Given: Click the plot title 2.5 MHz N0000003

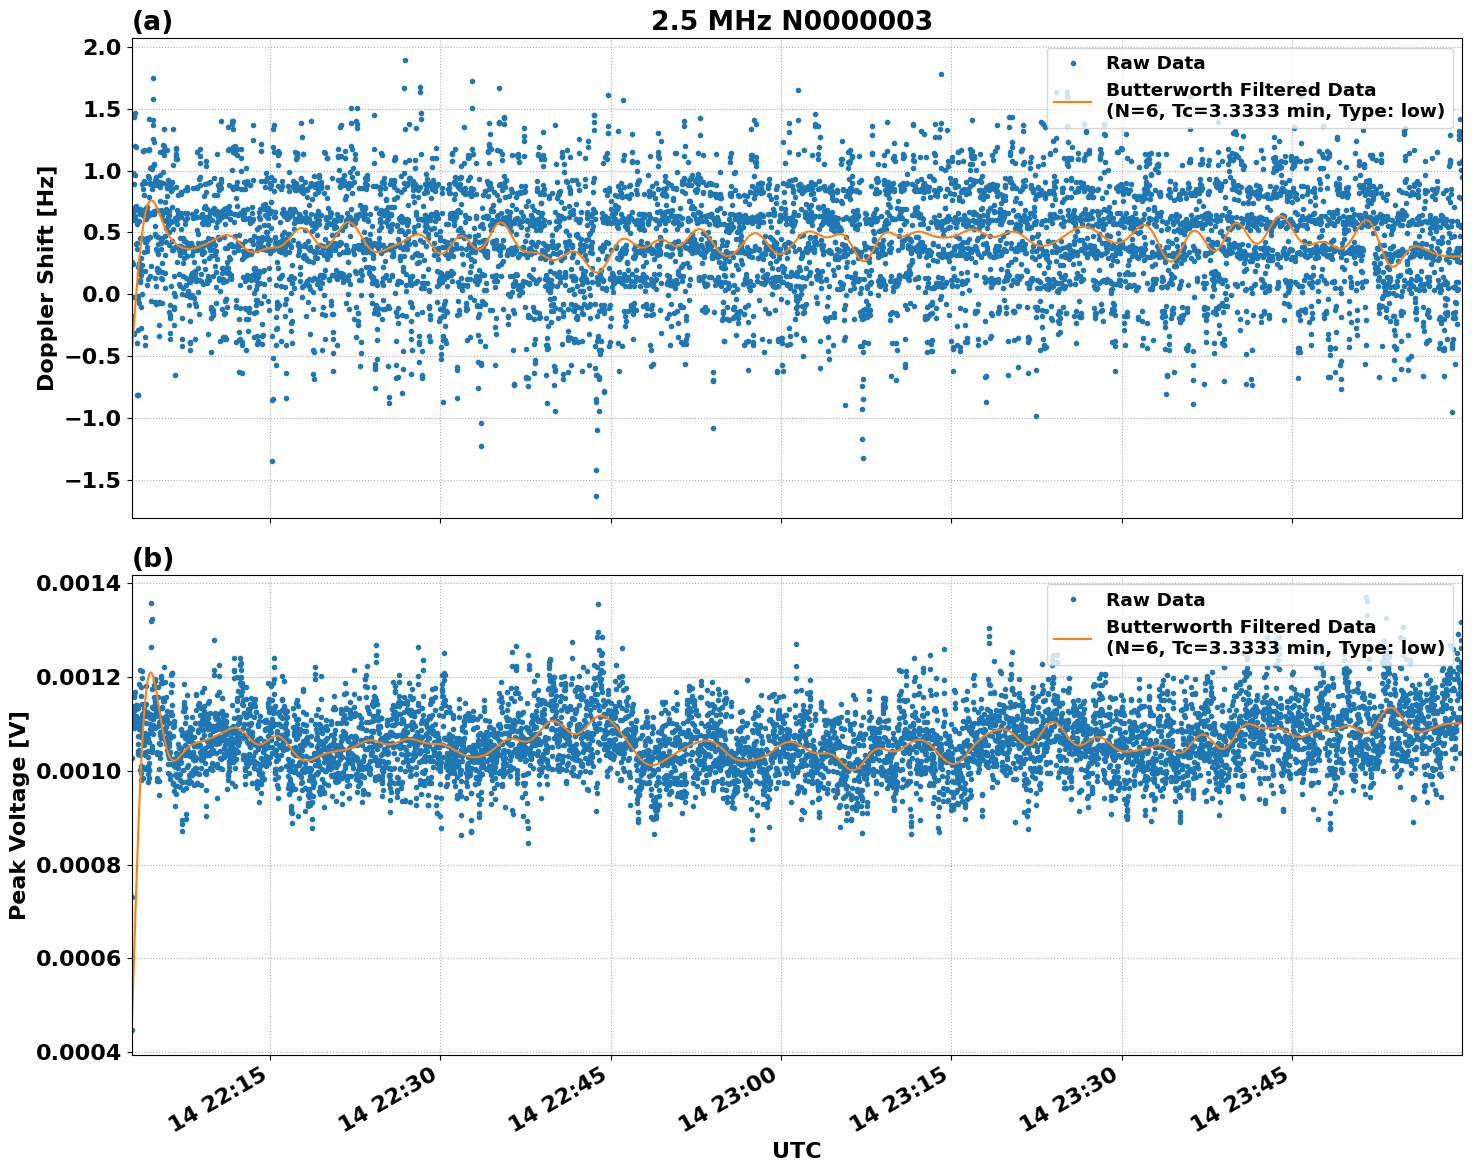Looking at the screenshot, I should [x=791, y=21].
